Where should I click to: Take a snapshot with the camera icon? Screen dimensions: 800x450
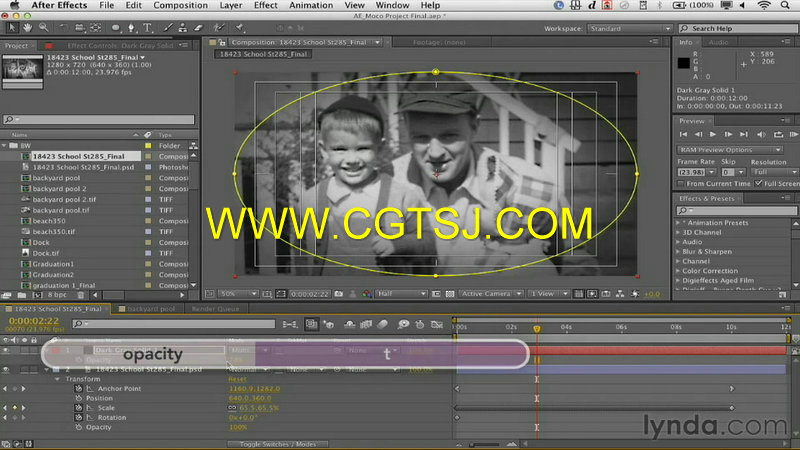[x=338, y=294]
